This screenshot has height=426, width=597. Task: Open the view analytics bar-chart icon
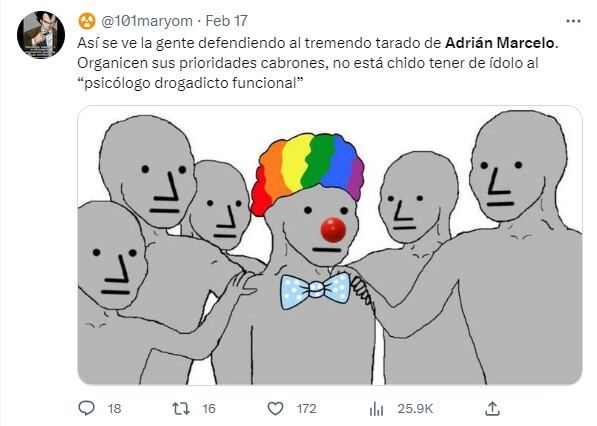(377, 409)
